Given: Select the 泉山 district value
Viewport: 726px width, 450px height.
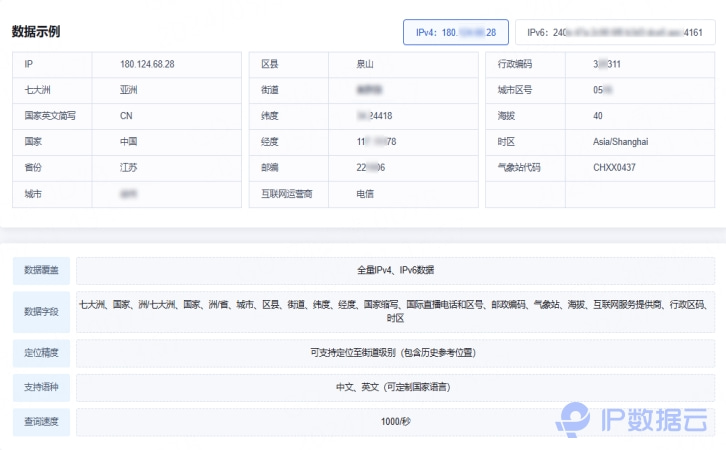Looking at the screenshot, I should [365, 64].
